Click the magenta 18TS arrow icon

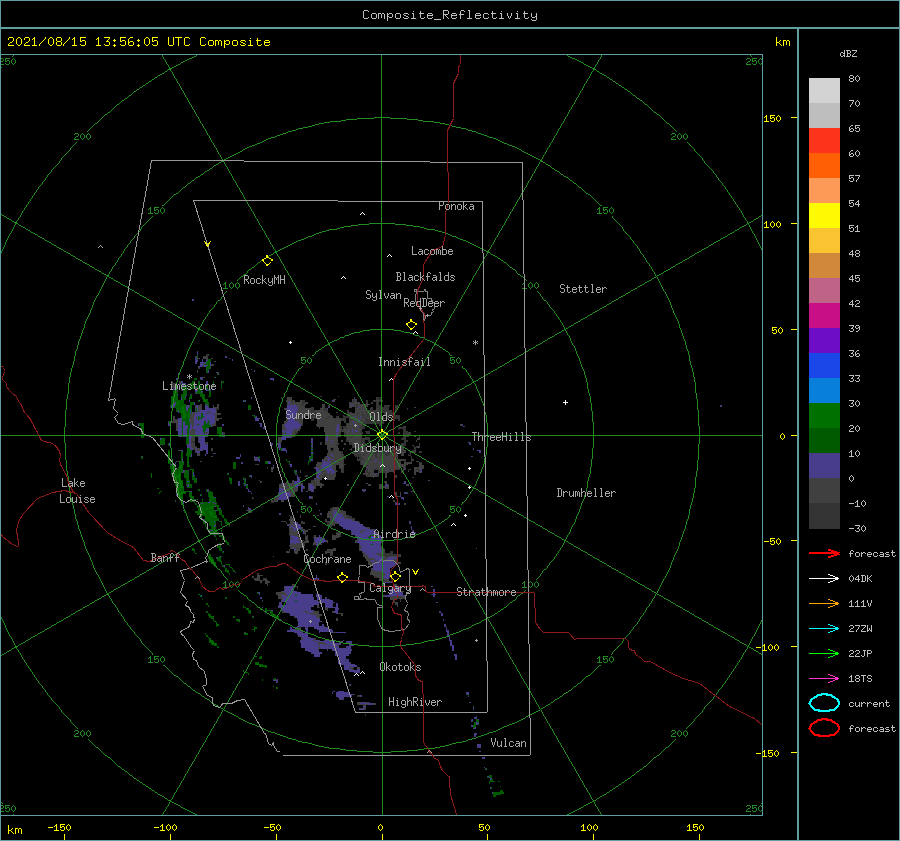point(824,679)
